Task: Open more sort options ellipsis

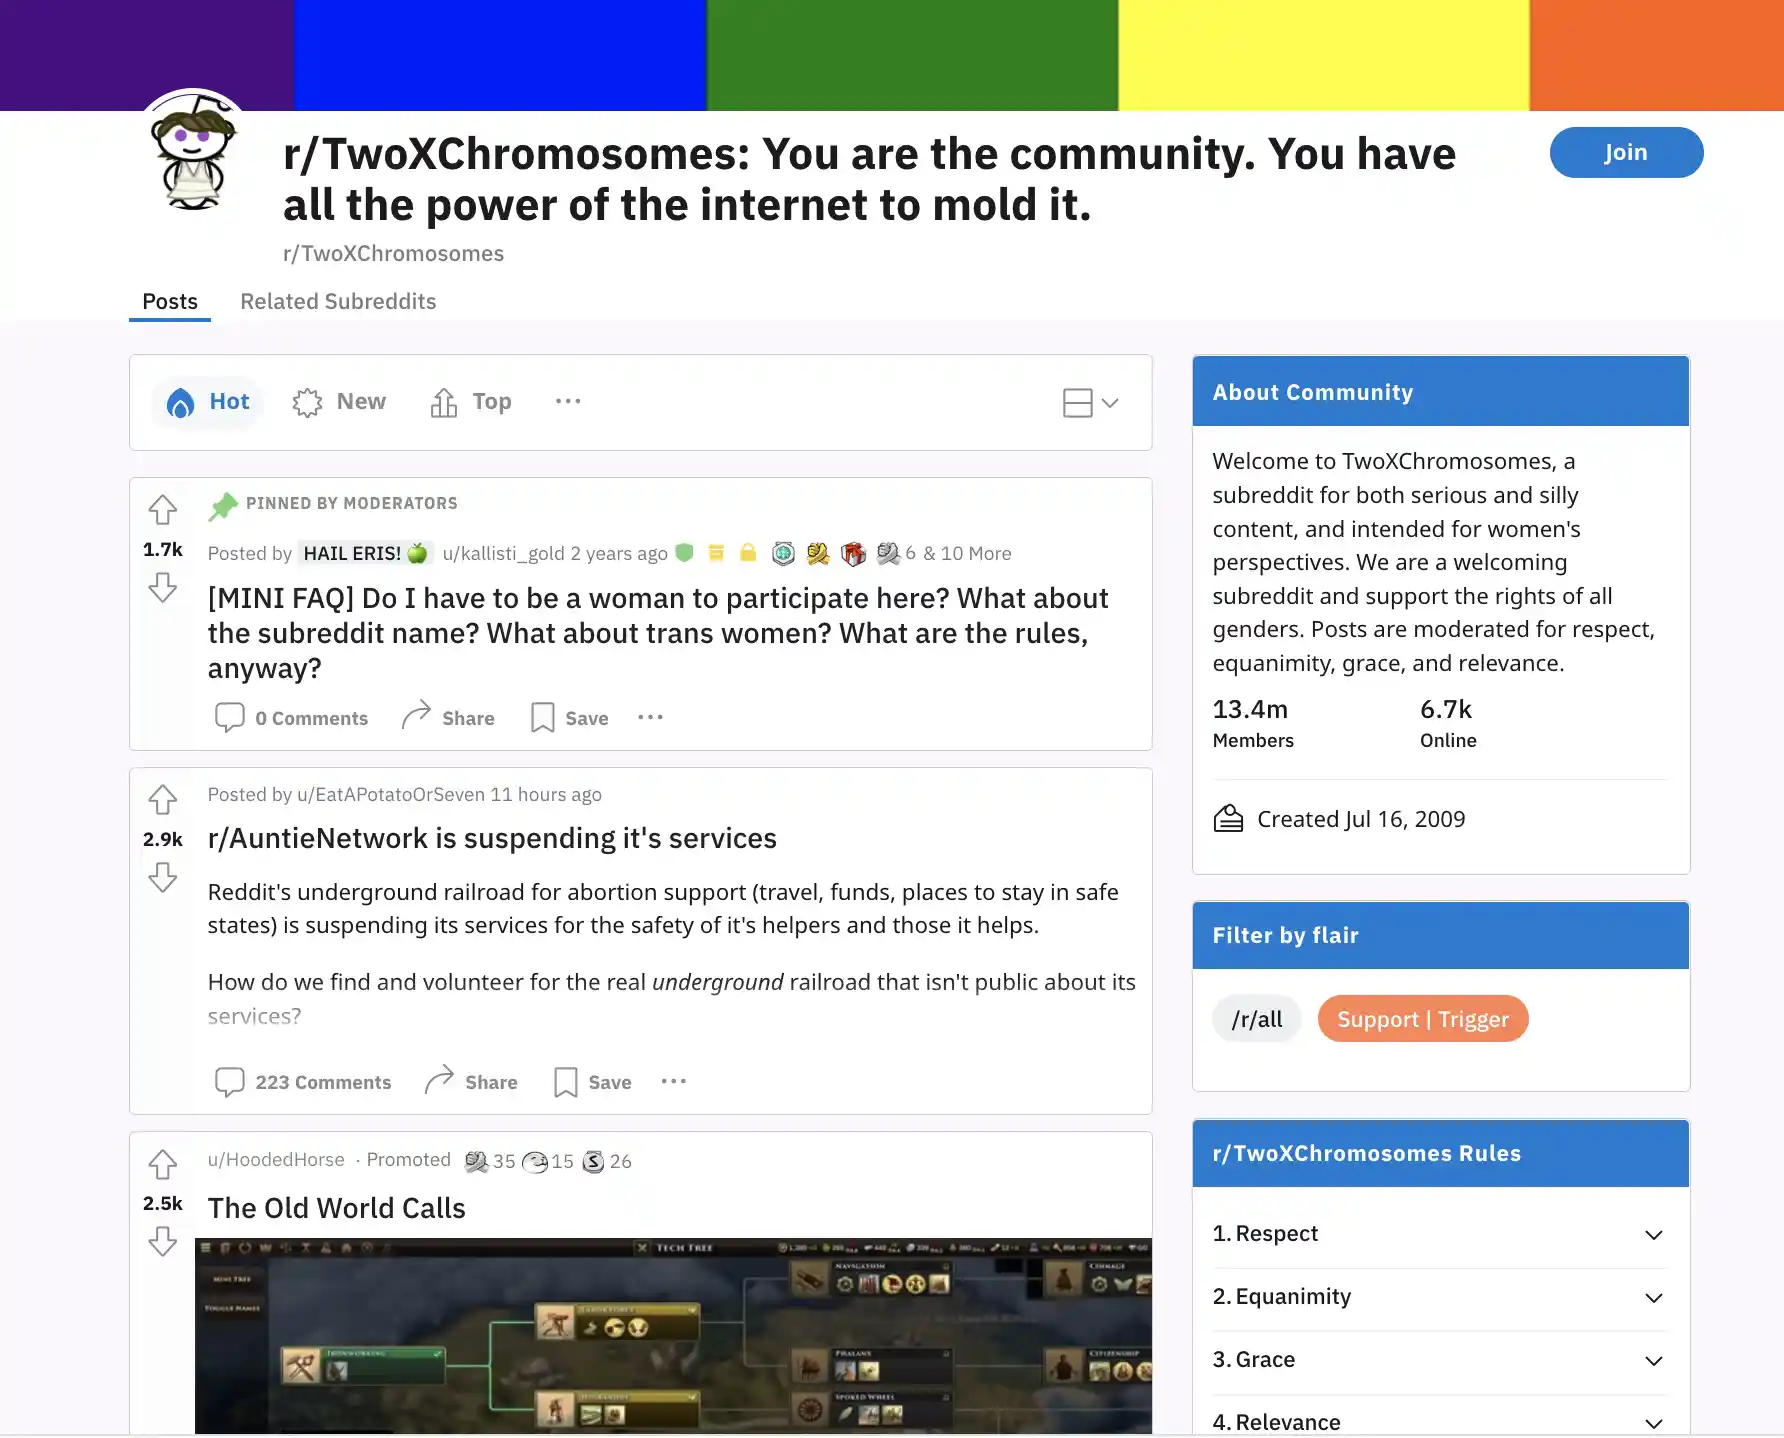Action: [x=568, y=401]
